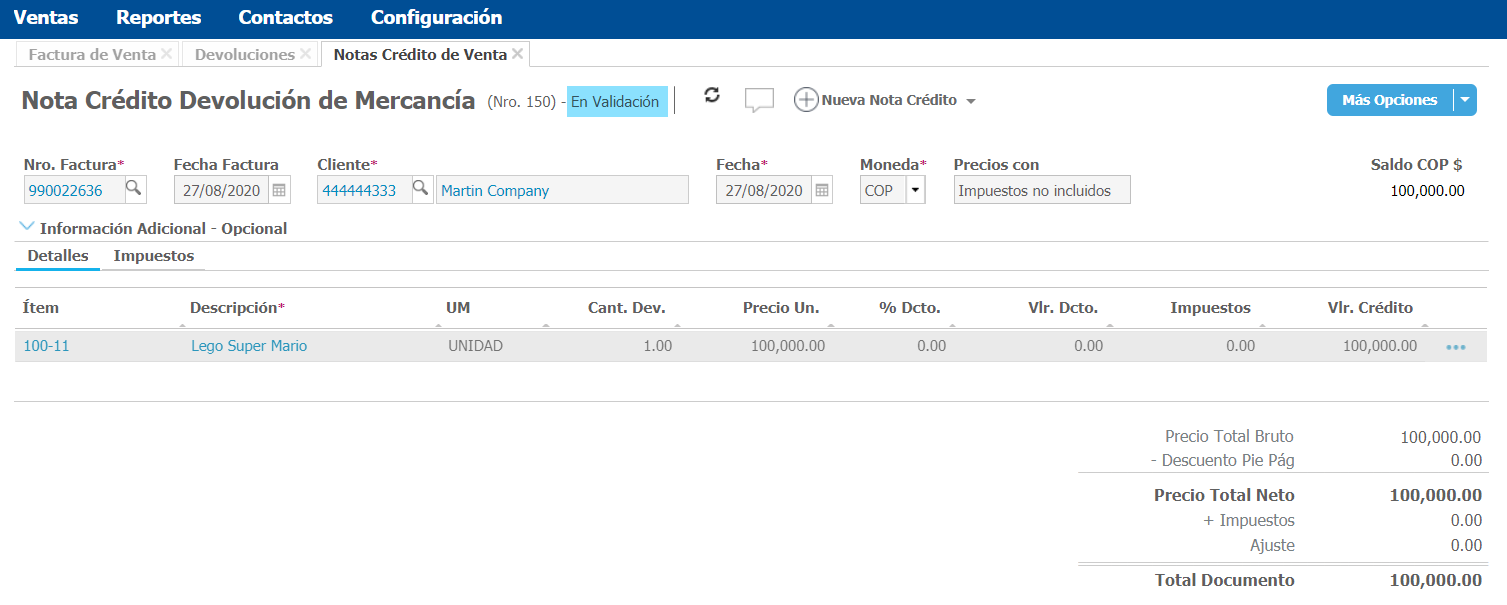Click the plus icon for Nueva Nota Crédito
This screenshot has height=605, width=1507.
[806, 100]
